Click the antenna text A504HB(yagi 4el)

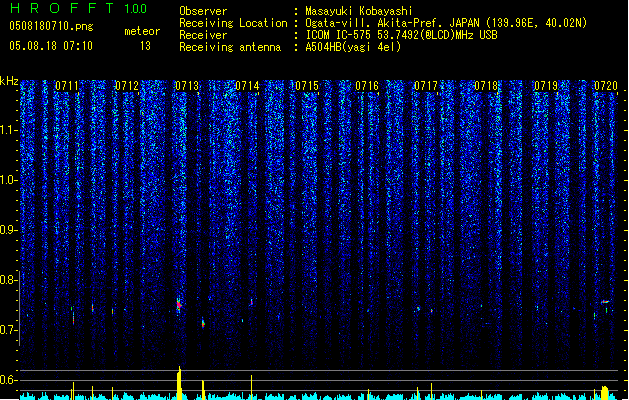tap(353, 47)
